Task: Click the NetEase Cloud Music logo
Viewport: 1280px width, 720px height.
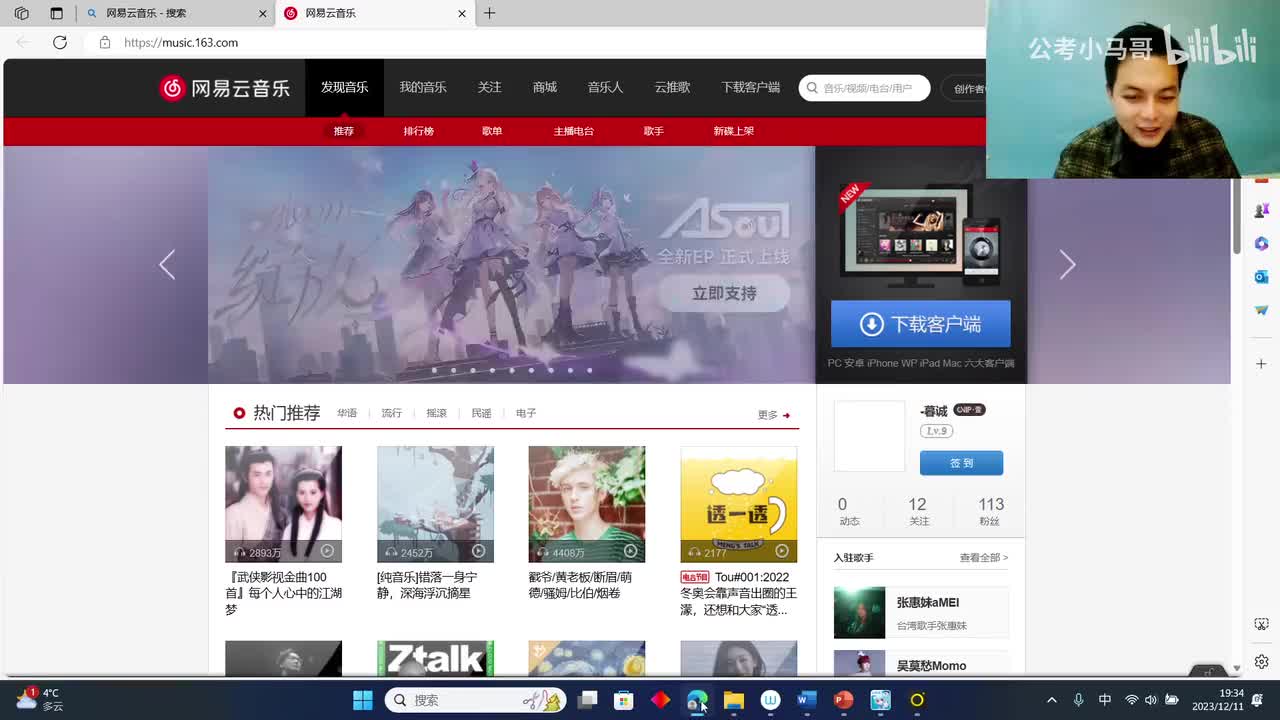Action: [225, 88]
